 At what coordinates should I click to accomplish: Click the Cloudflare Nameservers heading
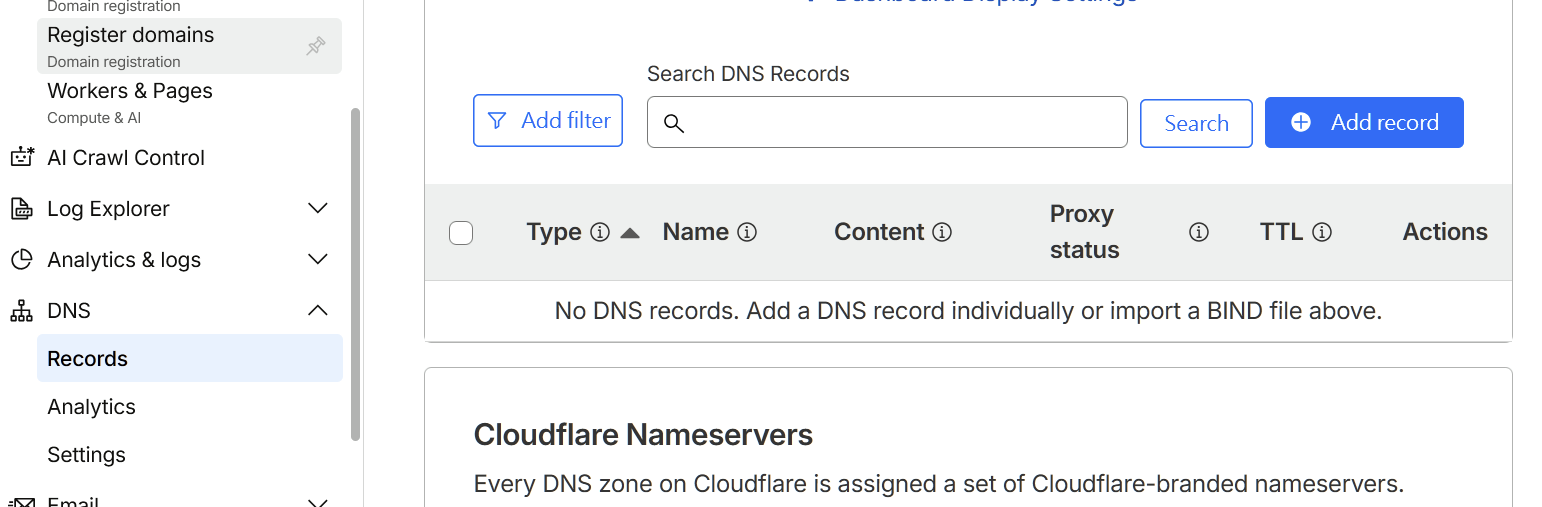tap(643, 435)
